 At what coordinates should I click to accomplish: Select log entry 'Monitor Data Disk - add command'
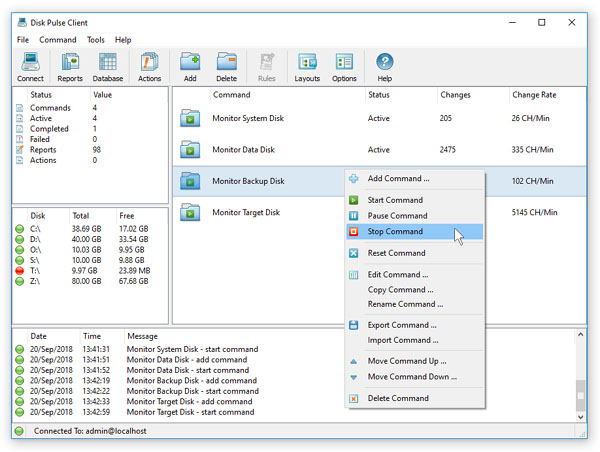[x=187, y=360]
